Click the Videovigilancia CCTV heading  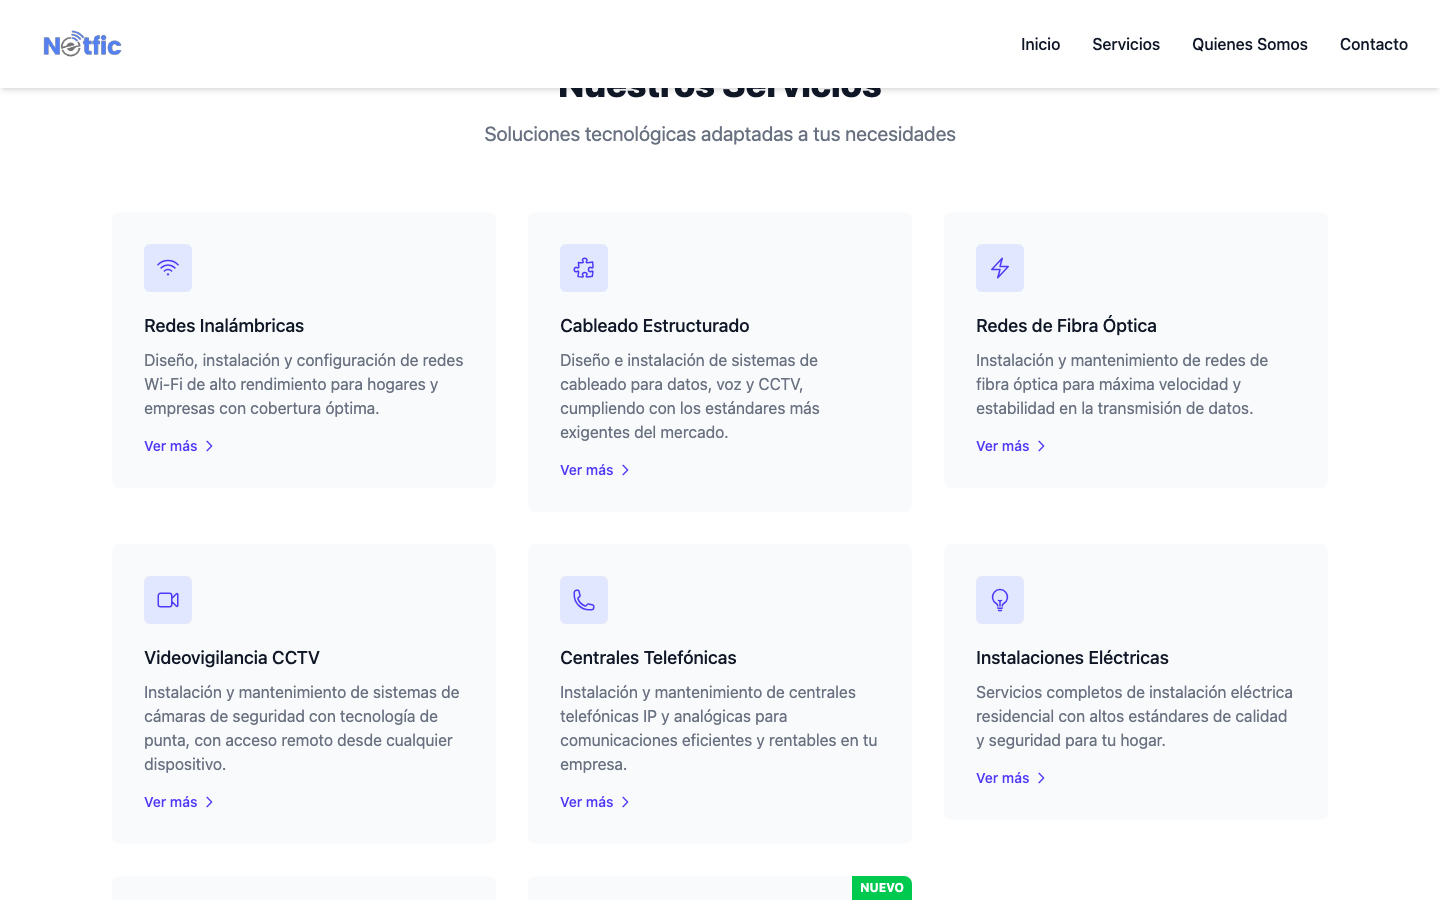[x=232, y=658]
